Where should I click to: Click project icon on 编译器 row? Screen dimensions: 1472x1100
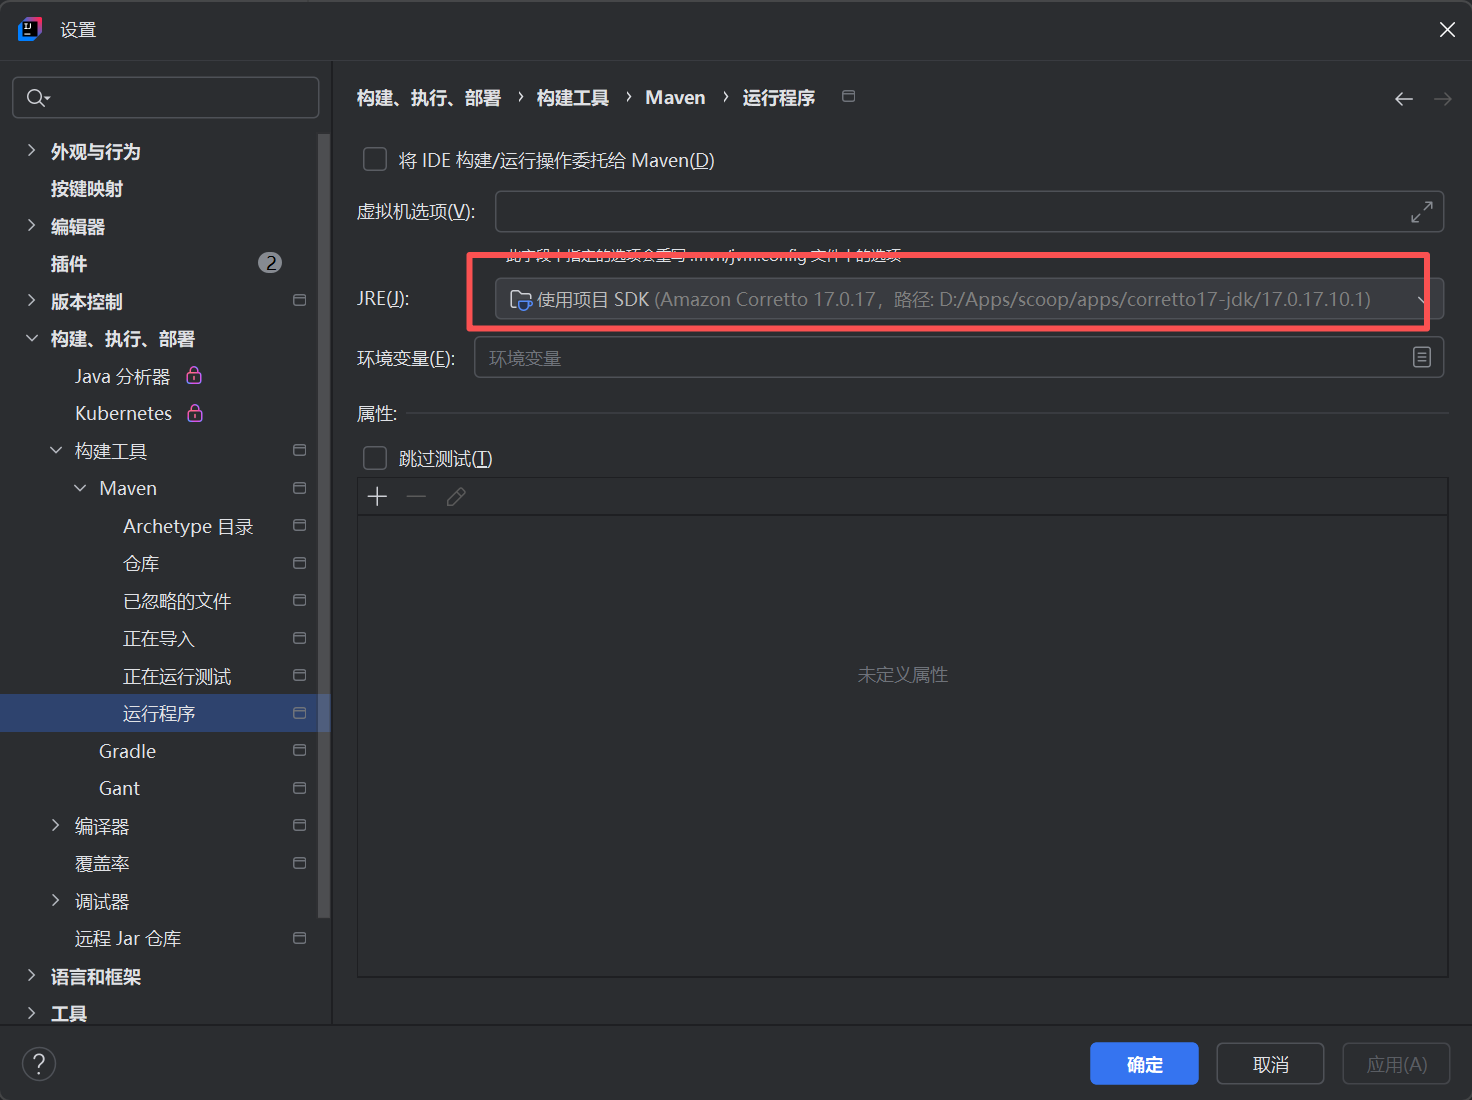tap(299, 825)
